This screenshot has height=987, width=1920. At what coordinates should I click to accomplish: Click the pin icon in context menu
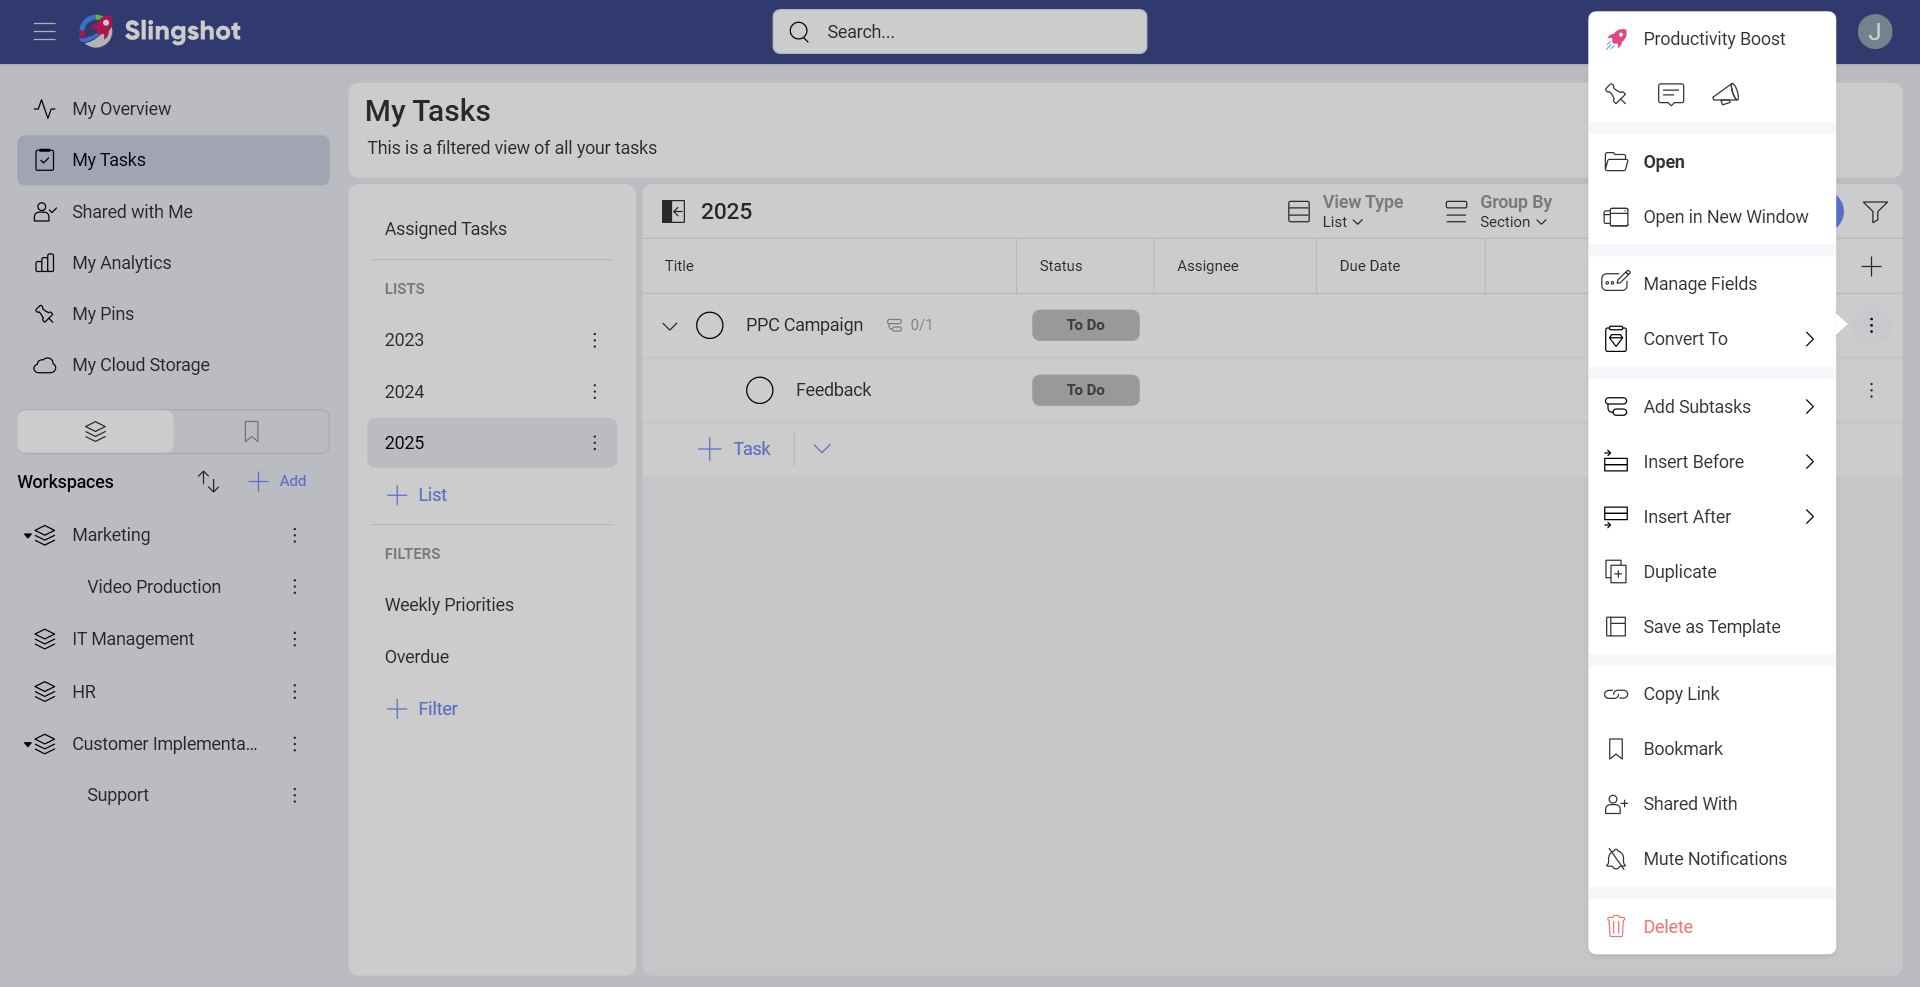coord(1616,94)
